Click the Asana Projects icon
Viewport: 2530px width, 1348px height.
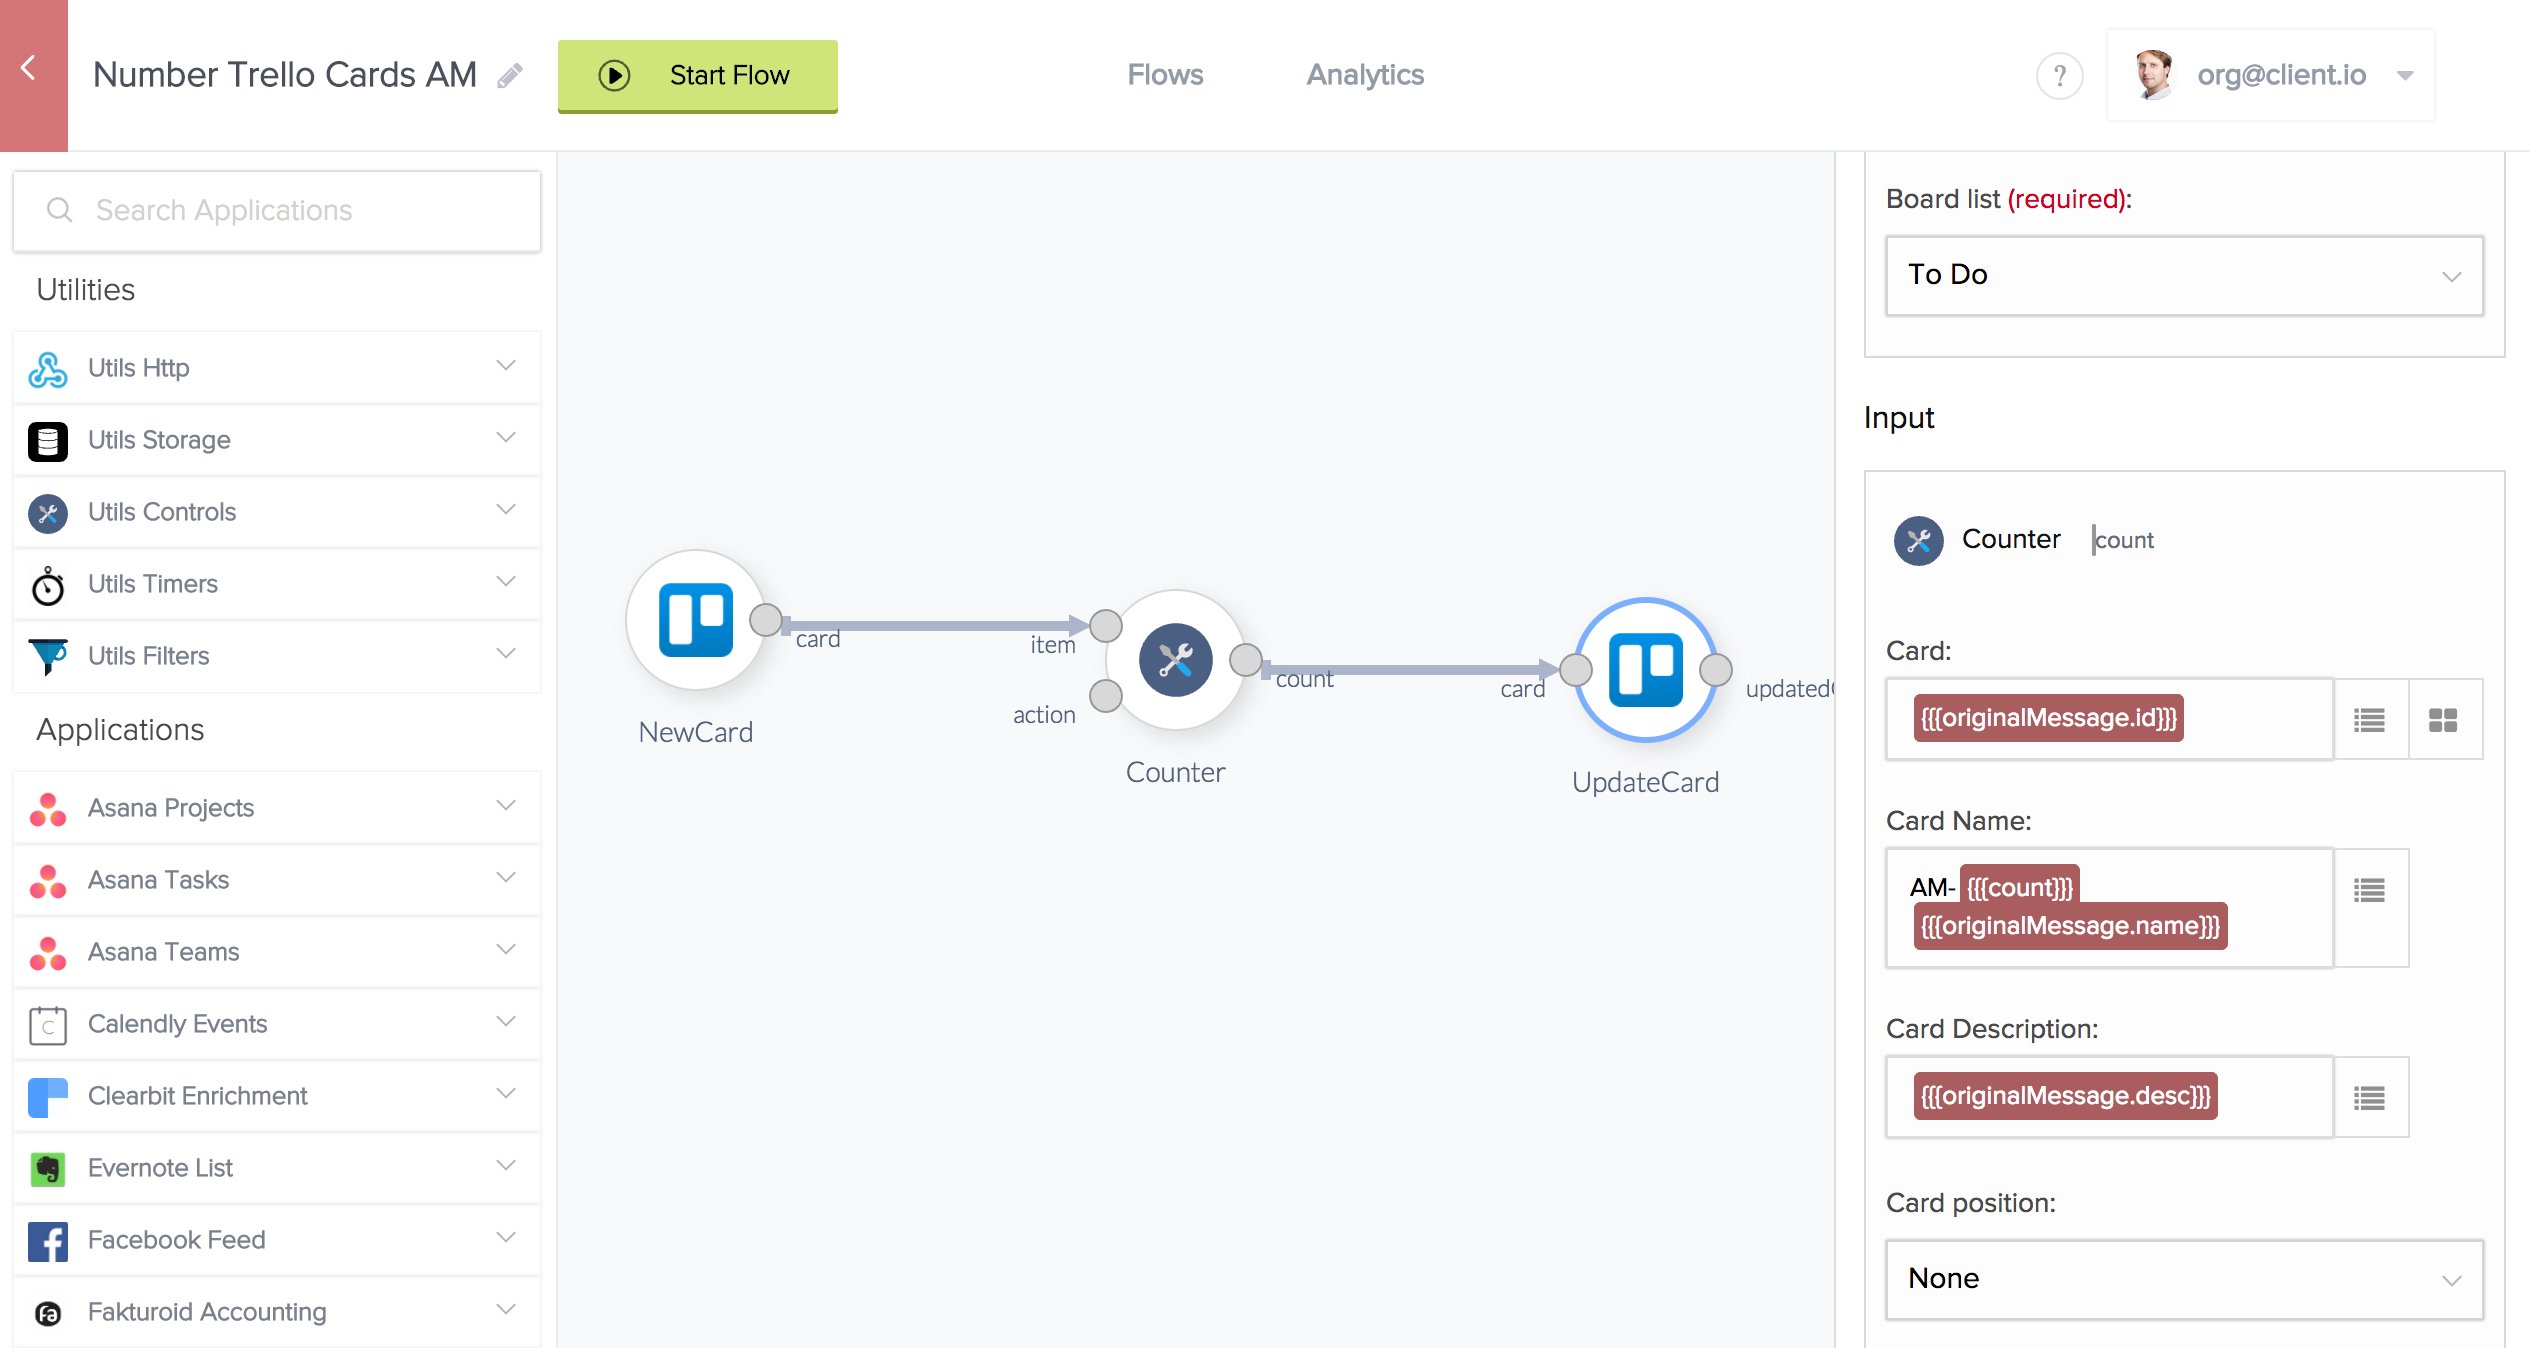pos(48,809)
